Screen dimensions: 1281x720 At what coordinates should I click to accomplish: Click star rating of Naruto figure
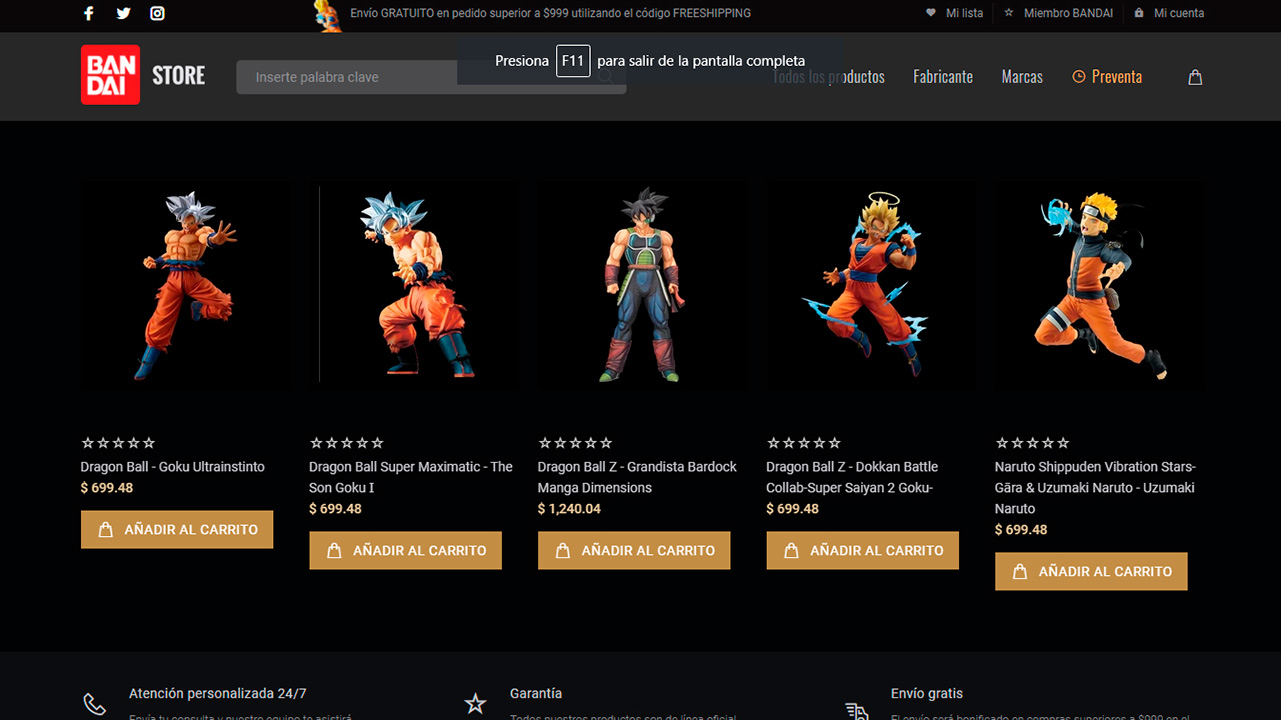point(1032,443)
